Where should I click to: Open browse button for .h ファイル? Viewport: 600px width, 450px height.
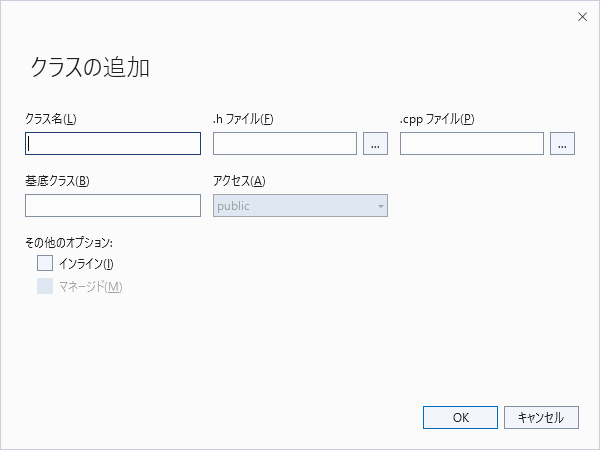(375, 144)
